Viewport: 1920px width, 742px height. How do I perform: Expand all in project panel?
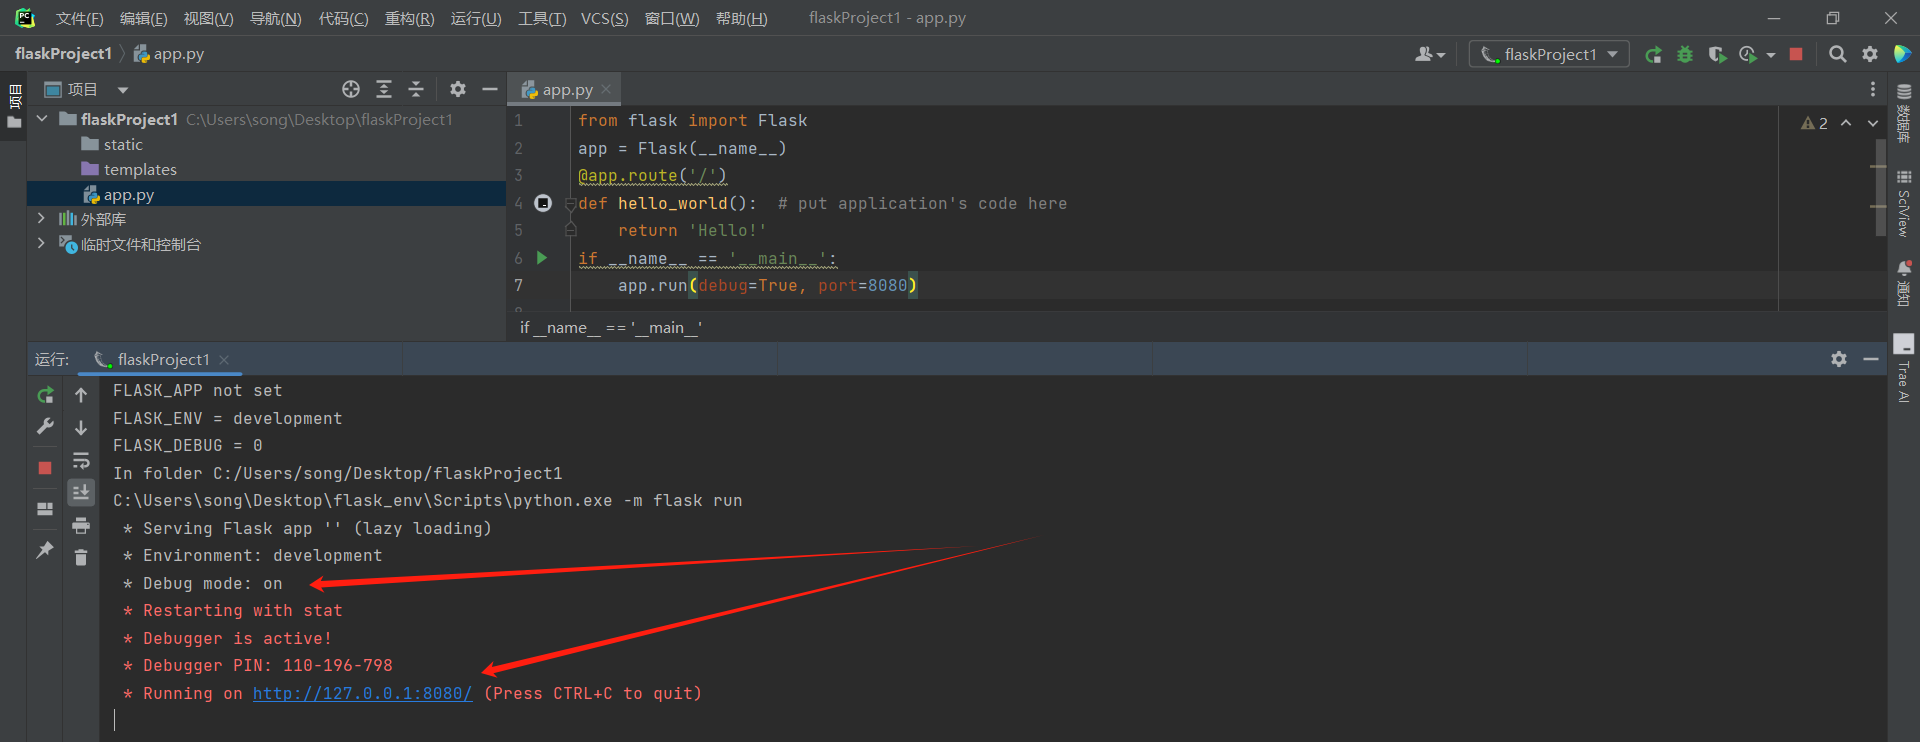[x=384, y=89]
